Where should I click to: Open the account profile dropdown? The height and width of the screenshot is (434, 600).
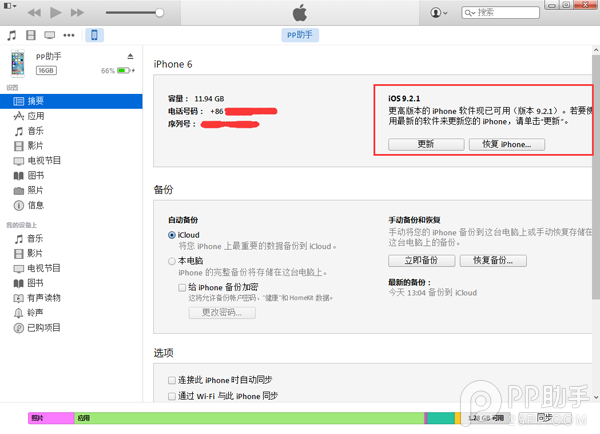(x=439, y=13)
